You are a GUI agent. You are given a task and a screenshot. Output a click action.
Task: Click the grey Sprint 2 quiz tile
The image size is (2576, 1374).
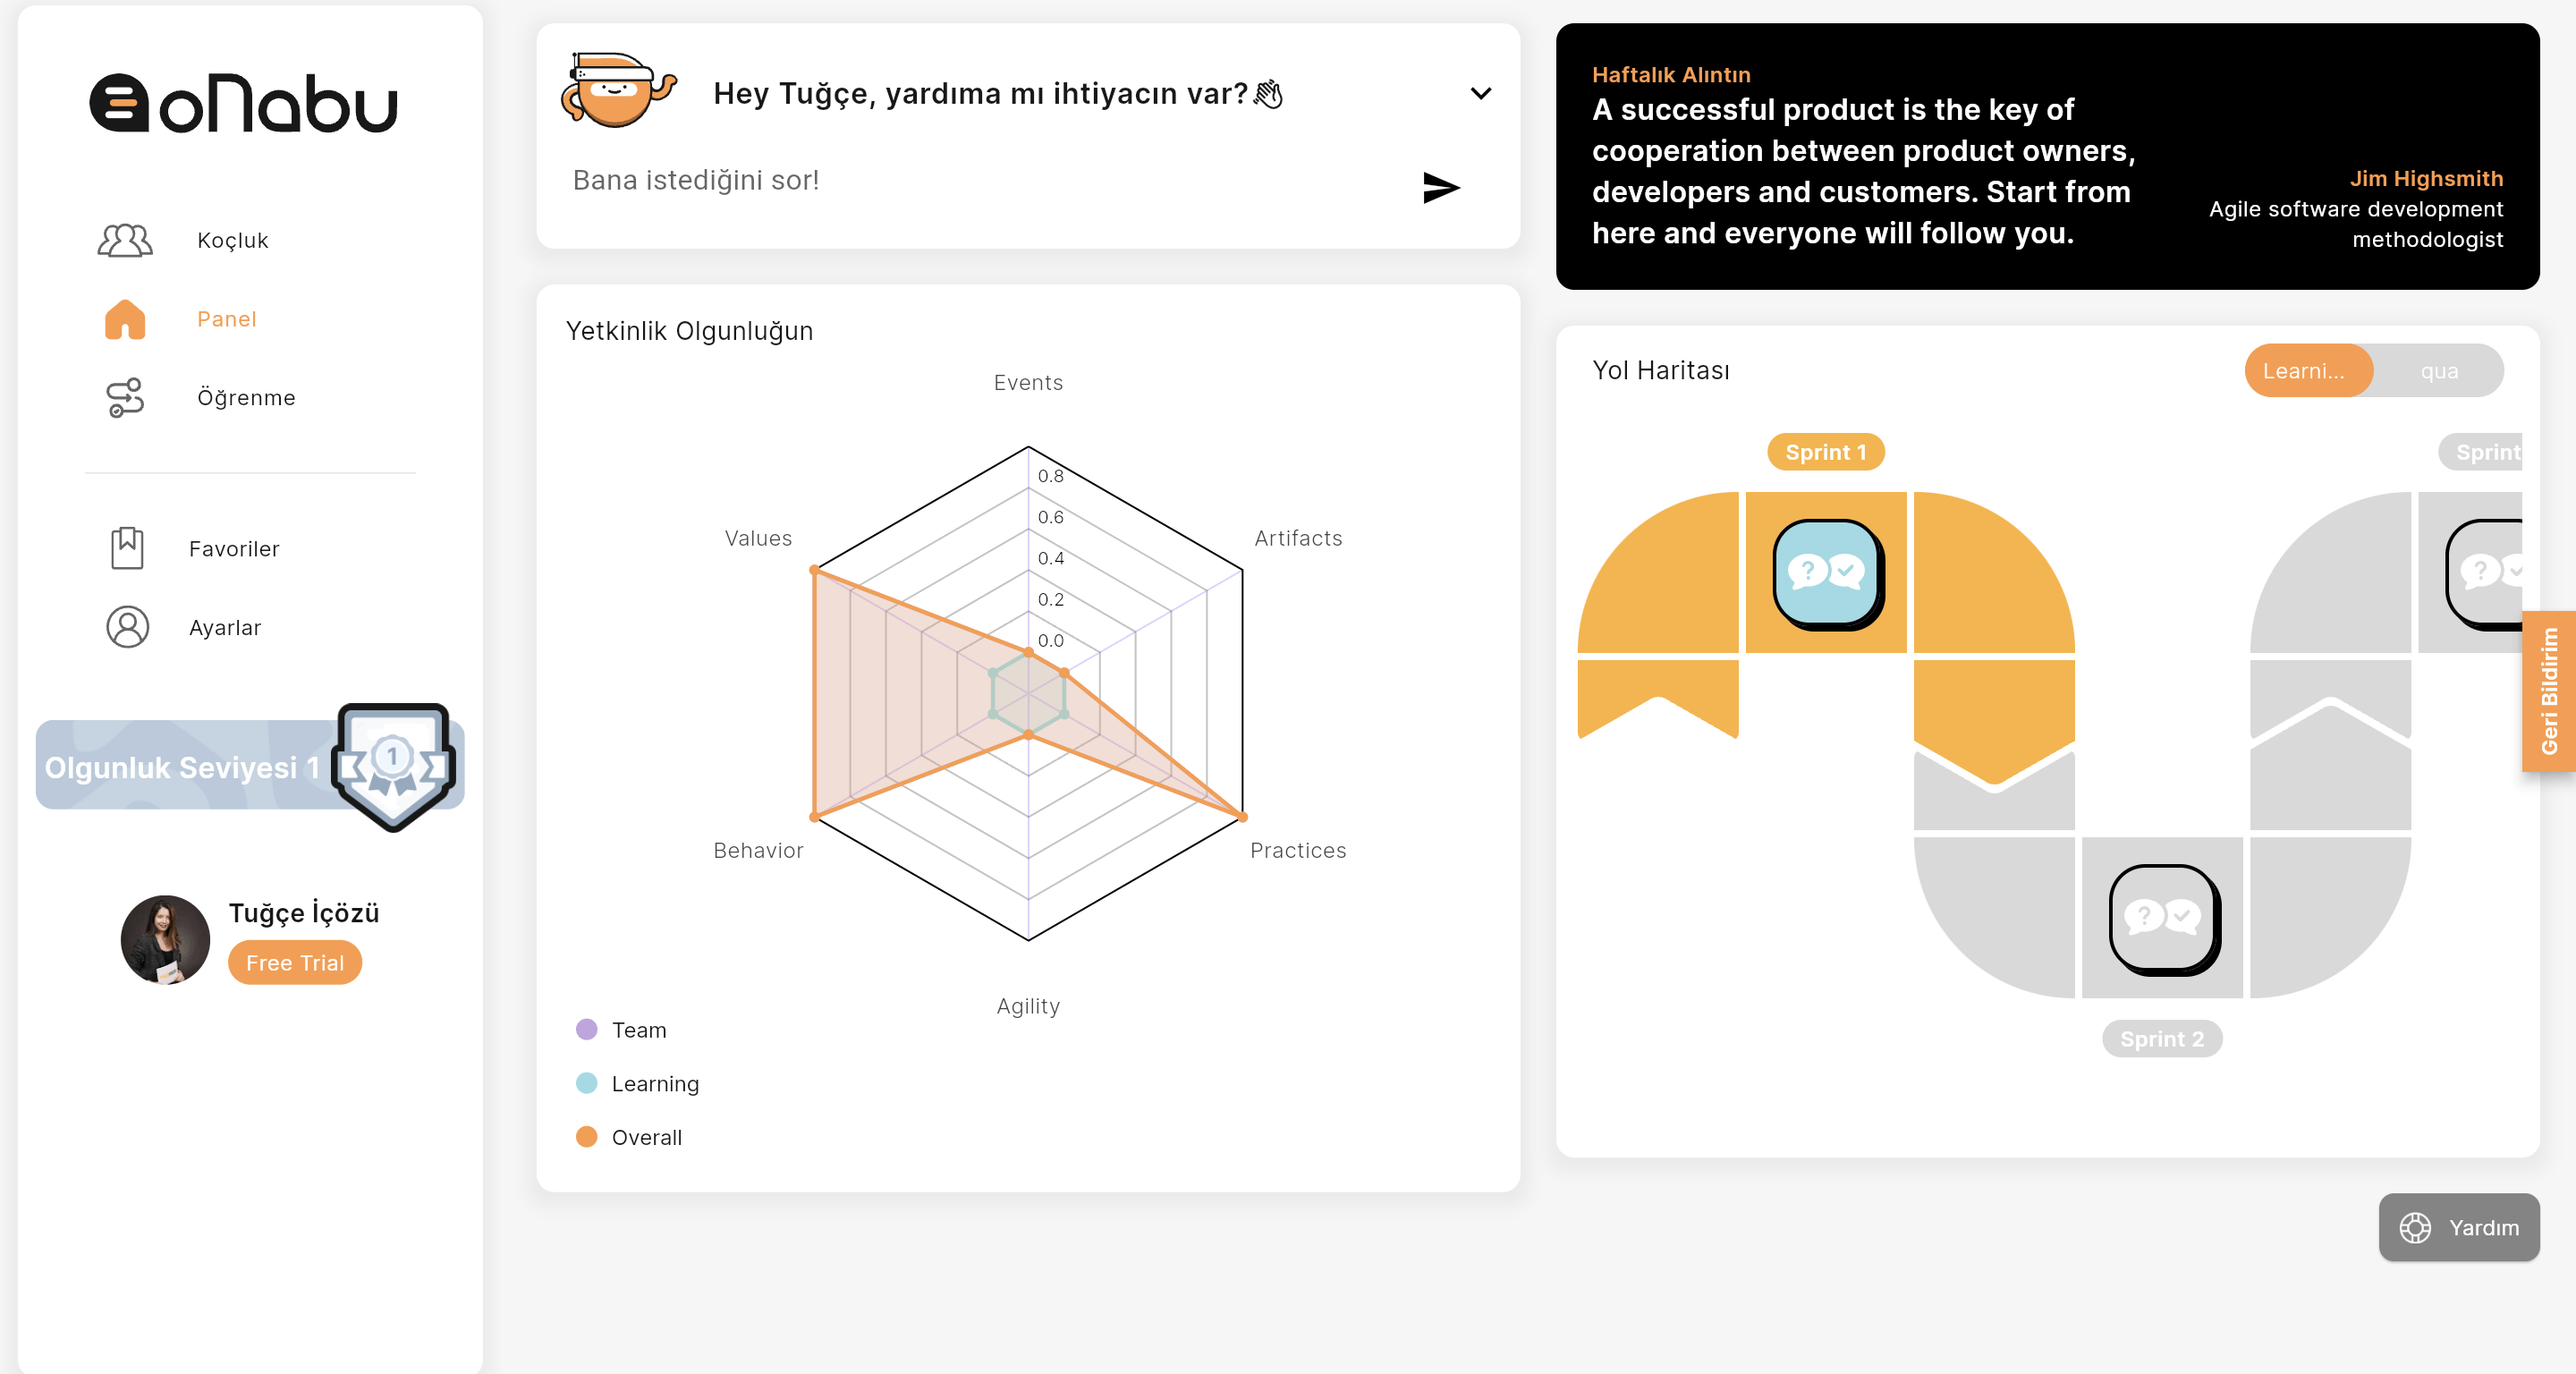coord(2163,917)
